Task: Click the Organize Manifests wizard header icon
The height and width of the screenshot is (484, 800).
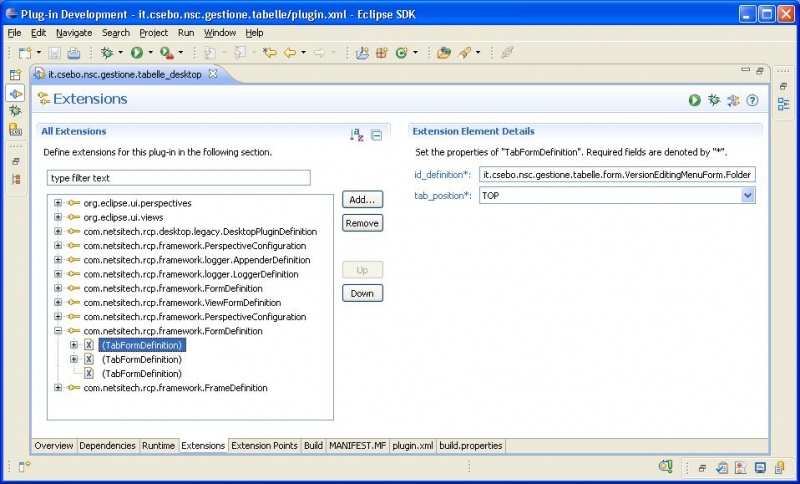Action: tap(733, 100)
